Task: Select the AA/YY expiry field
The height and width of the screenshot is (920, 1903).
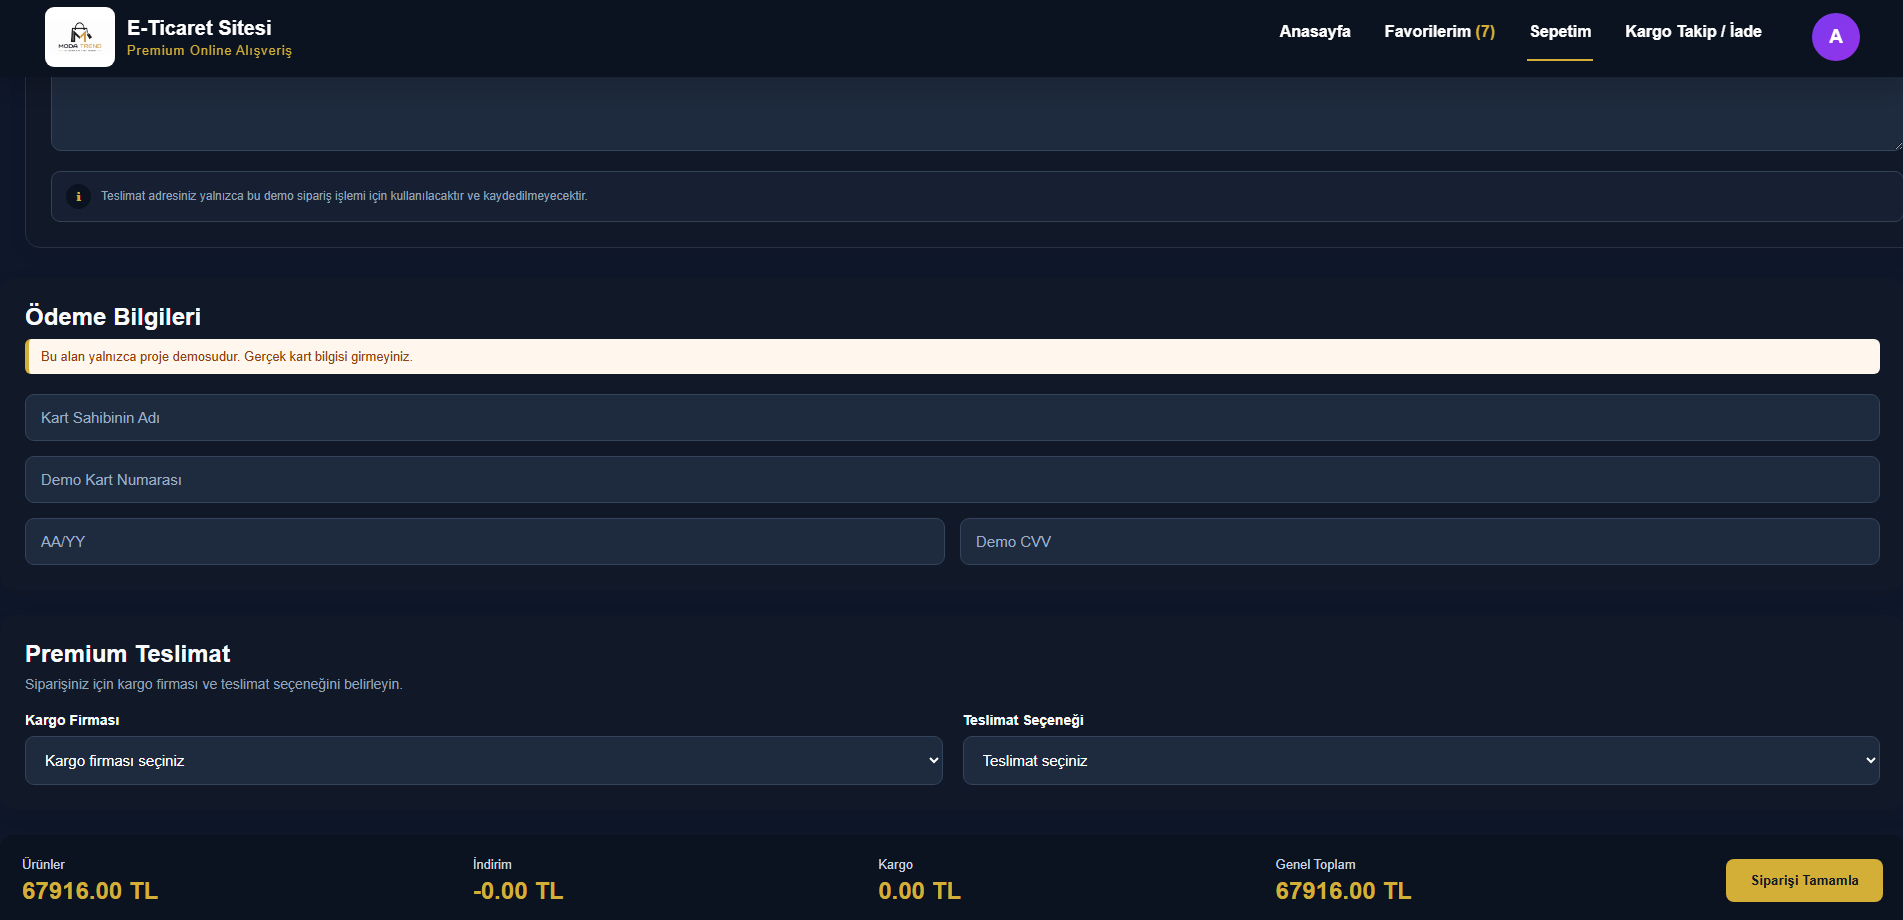Action: click(x=485, y=541)
